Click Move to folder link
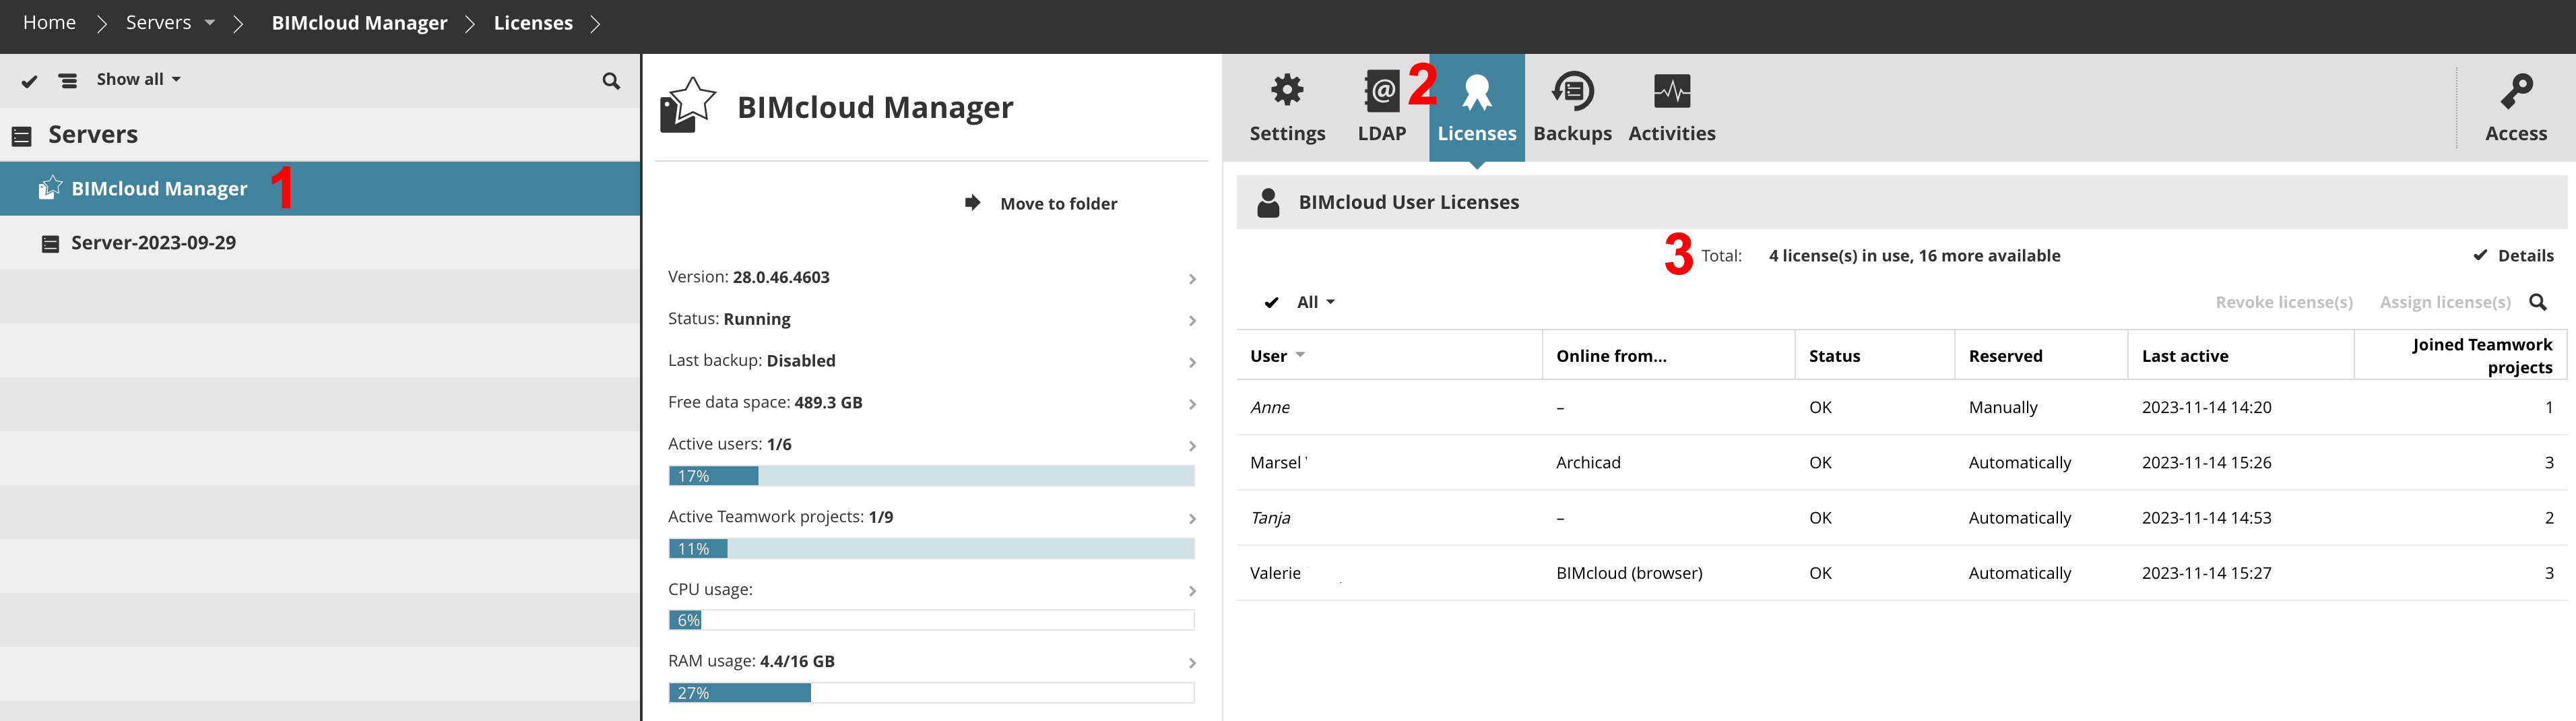Screen dimensions: 2576x721 1058,204
